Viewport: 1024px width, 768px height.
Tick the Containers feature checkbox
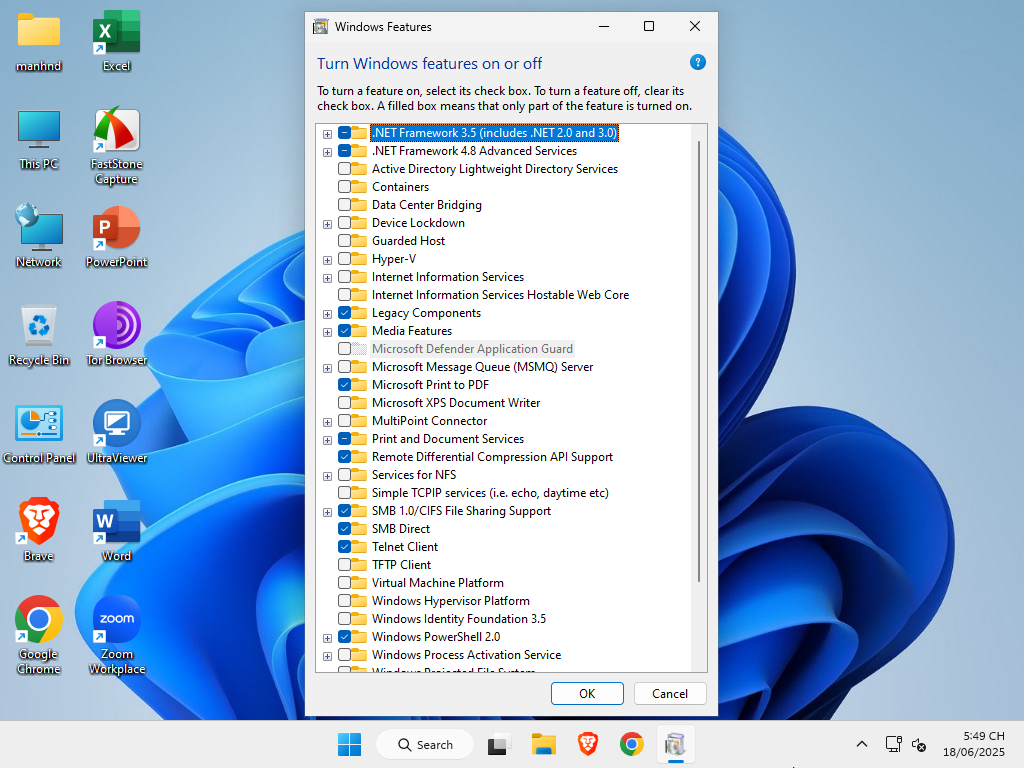[345, 187]
